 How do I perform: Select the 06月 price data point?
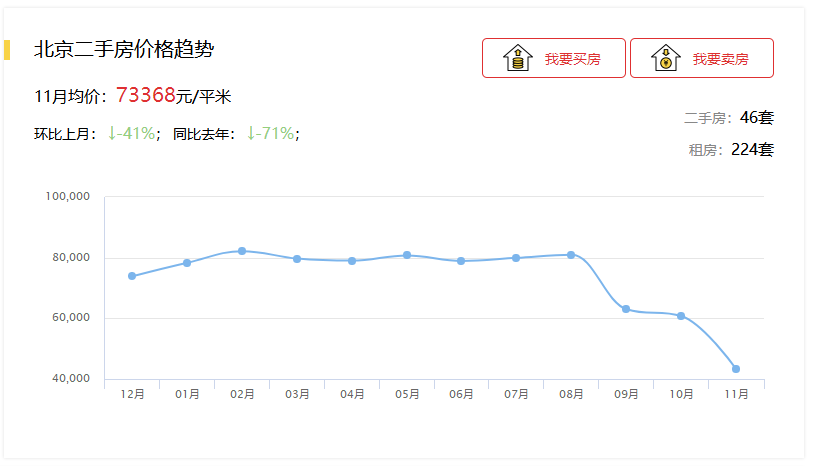[461, 261]
